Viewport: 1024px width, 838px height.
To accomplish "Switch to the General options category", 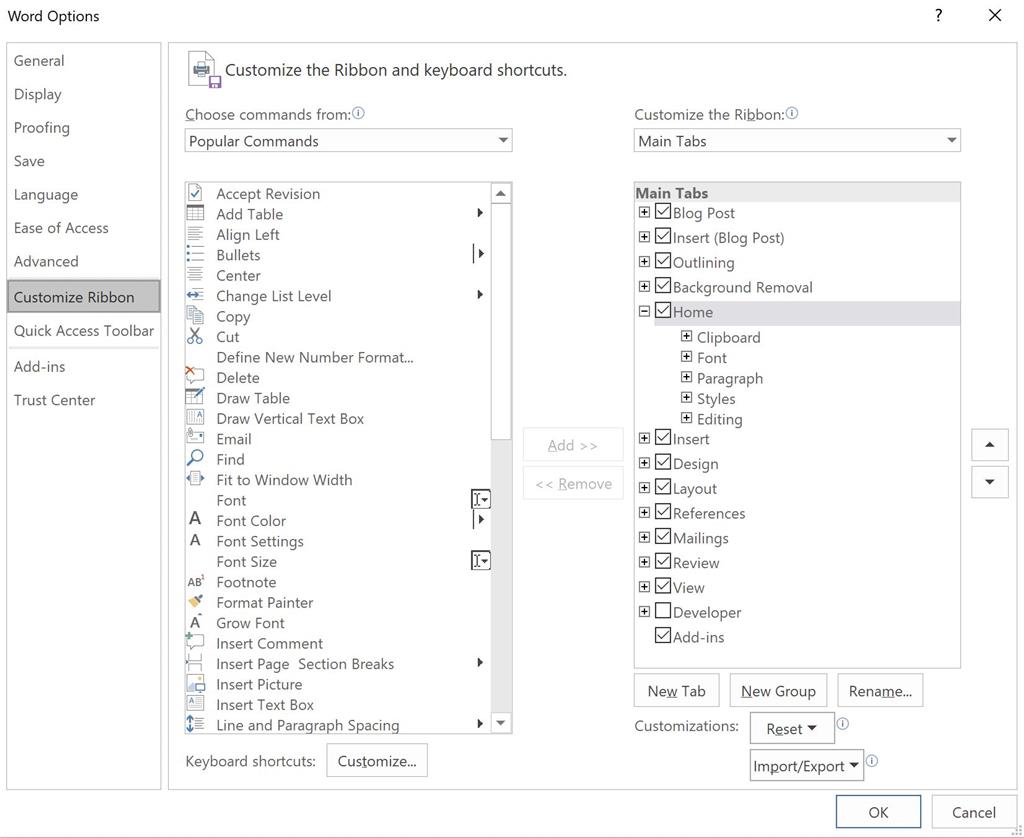I will point(84,61).
